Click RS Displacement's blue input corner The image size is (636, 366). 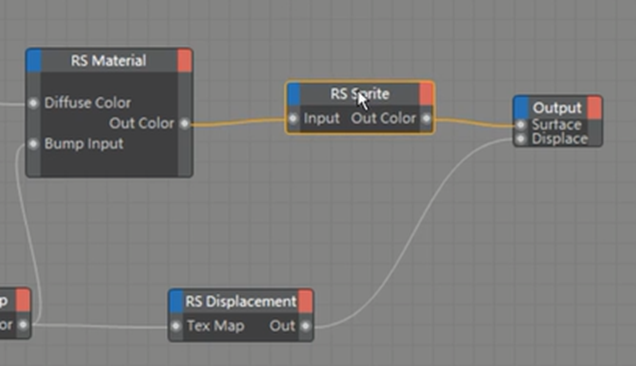click(176, 301)
